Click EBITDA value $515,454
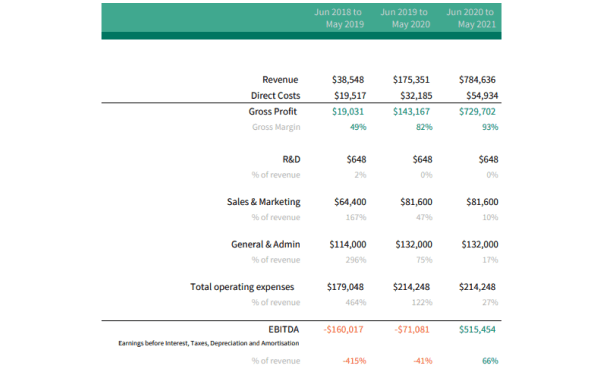The width and height of the screenshot is (600, 371). pos(477,330)
